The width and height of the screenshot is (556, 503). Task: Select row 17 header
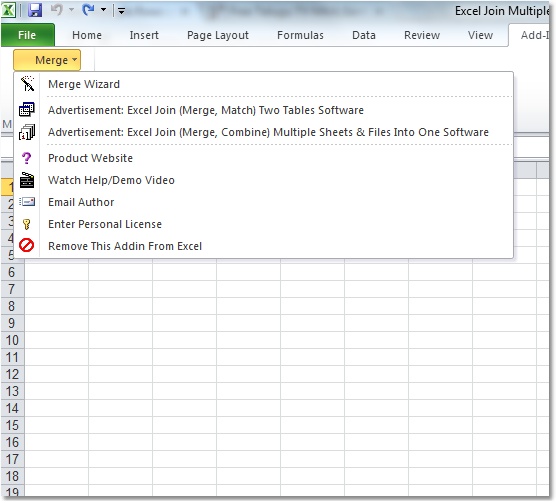click(12, 459)
